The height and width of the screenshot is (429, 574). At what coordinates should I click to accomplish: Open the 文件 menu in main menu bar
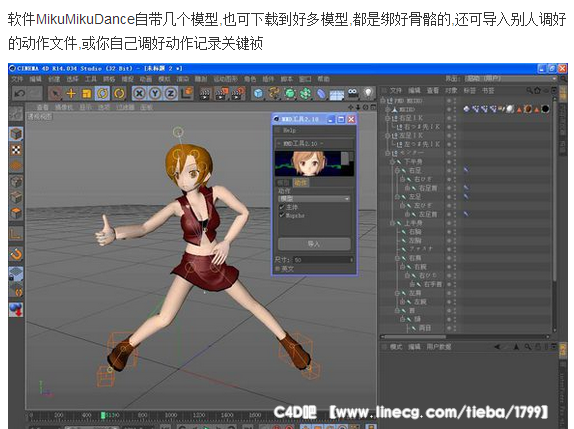[x=17, y=79]
